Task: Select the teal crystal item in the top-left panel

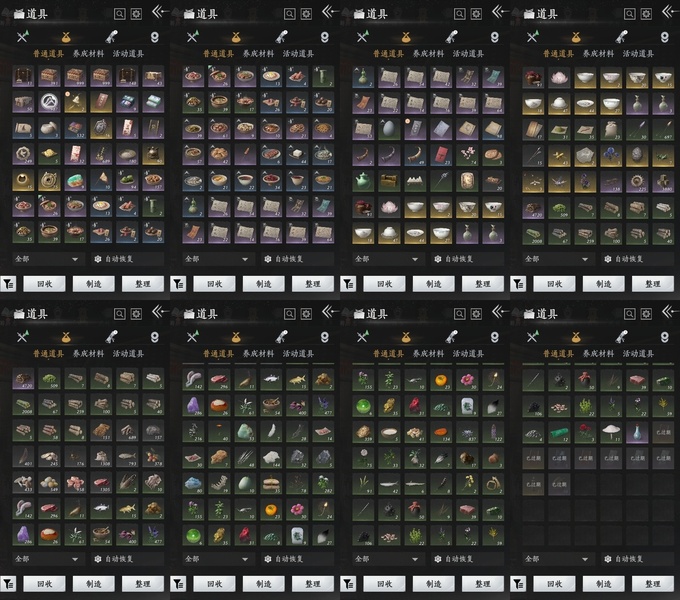Action: (x=75, y=181)
